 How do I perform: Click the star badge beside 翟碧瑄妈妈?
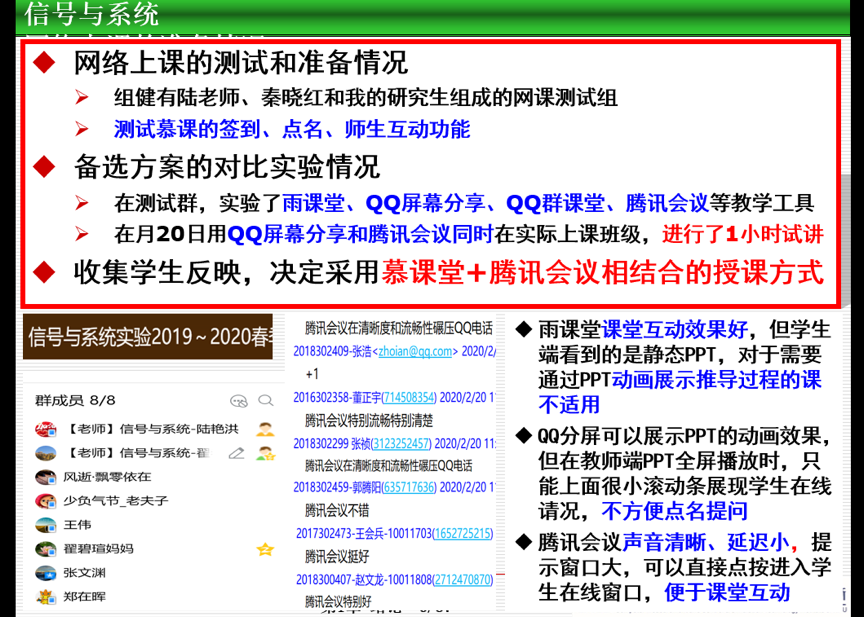263,548
